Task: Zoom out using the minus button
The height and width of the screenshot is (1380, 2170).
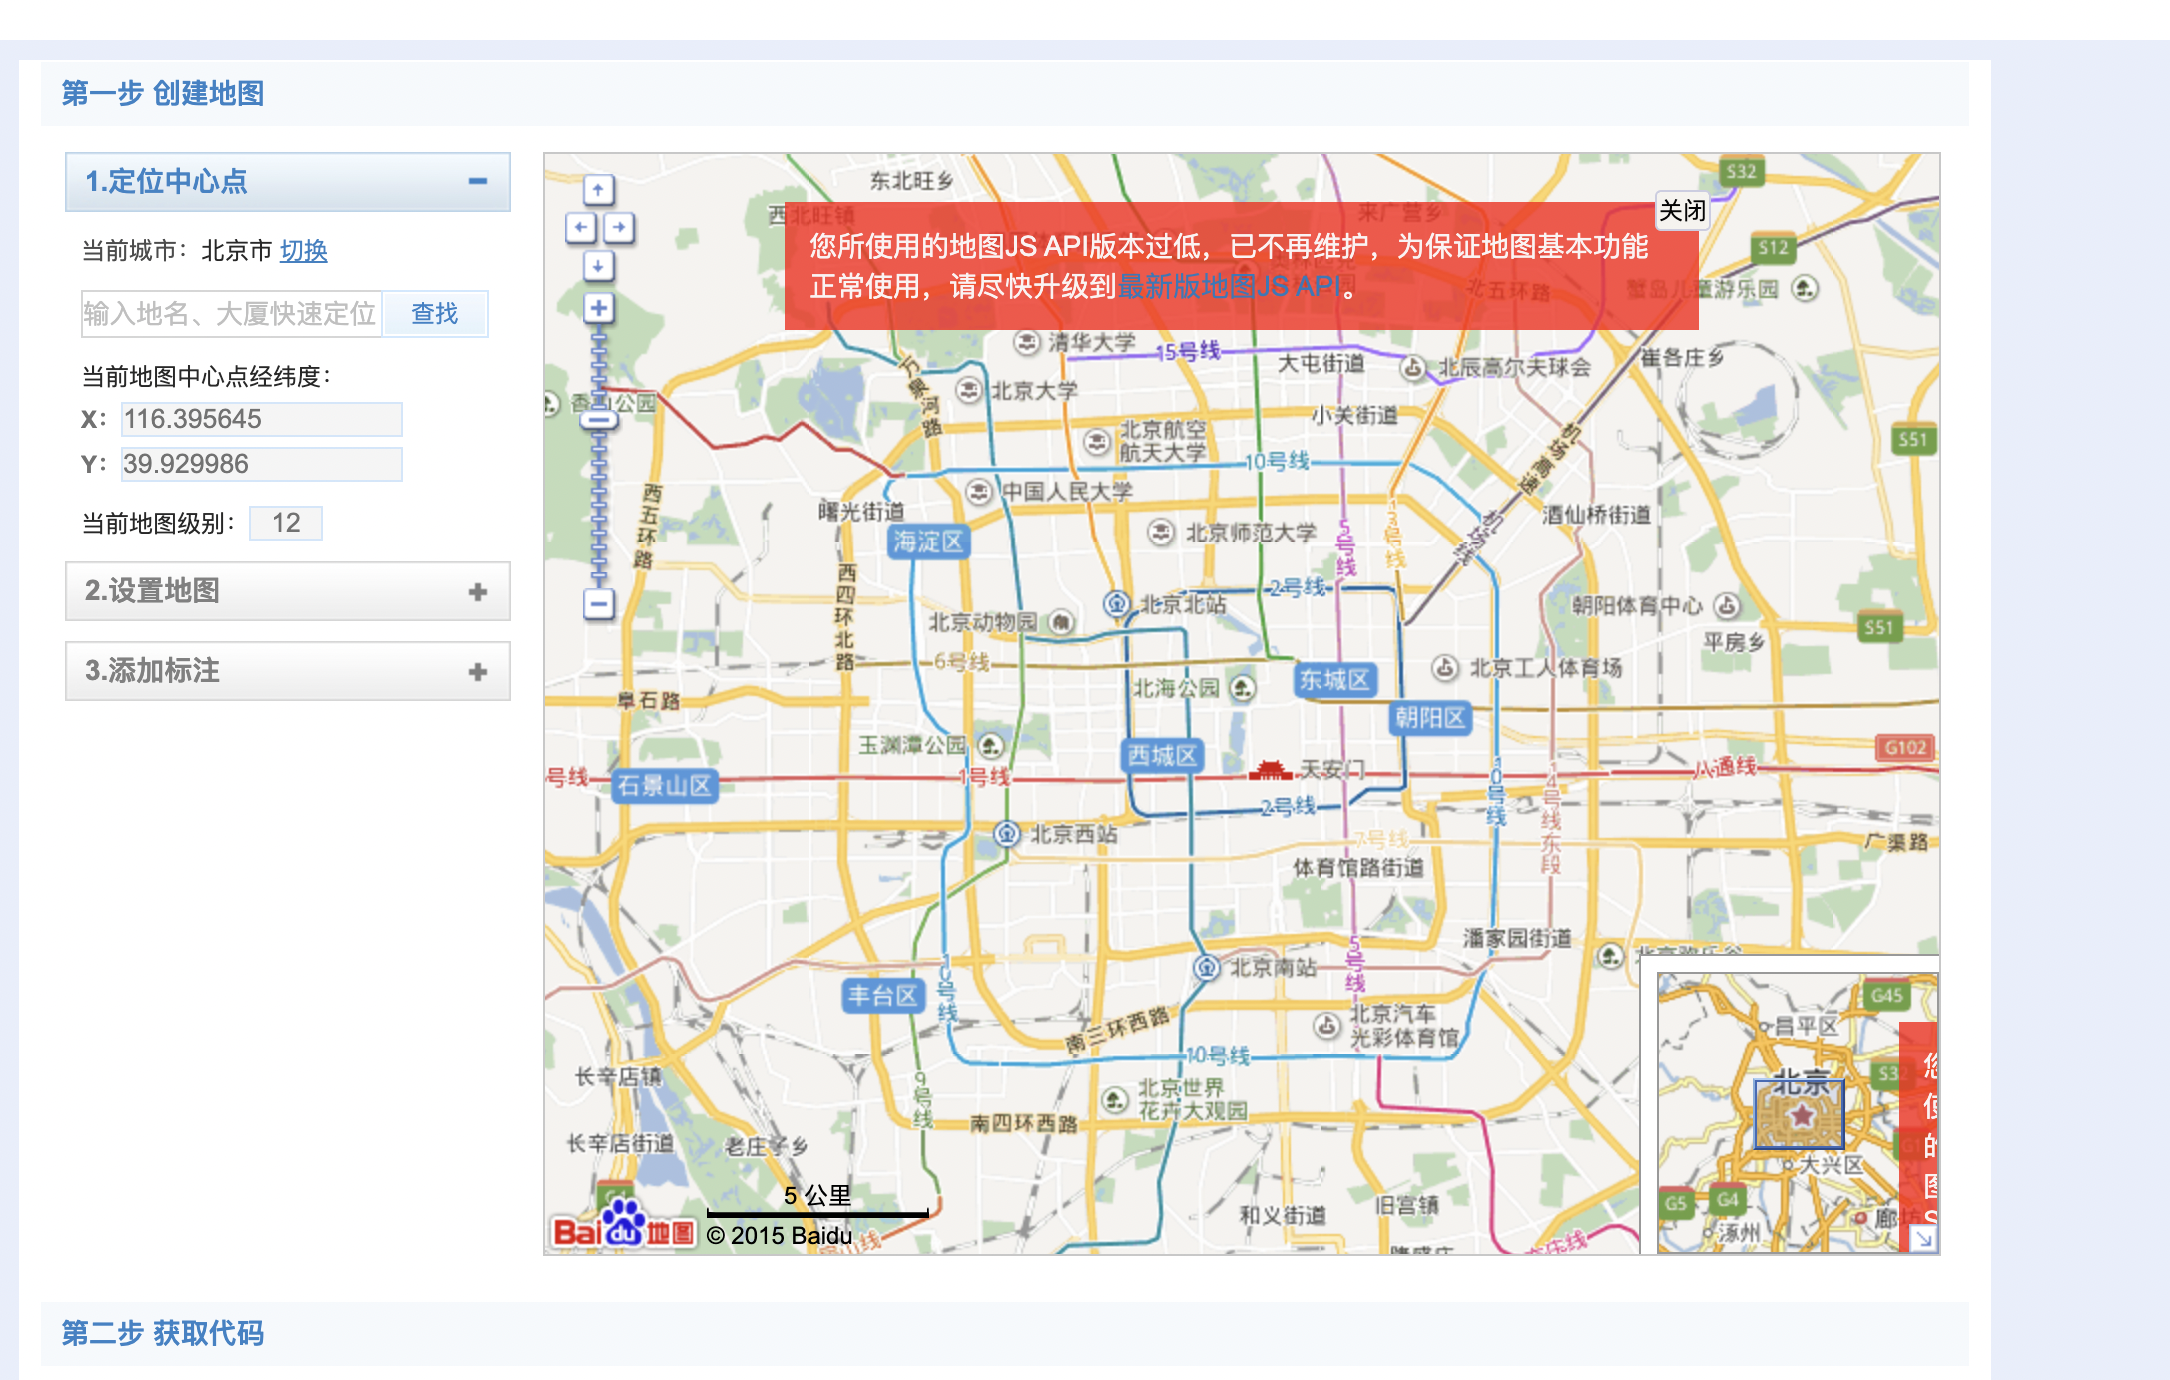Action: point(598,604)
